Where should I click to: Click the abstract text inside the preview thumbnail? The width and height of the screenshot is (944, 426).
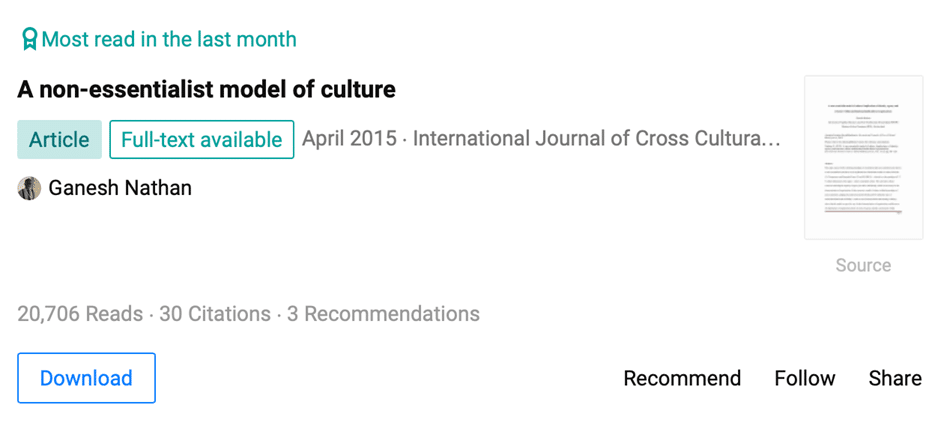point(863,185)
